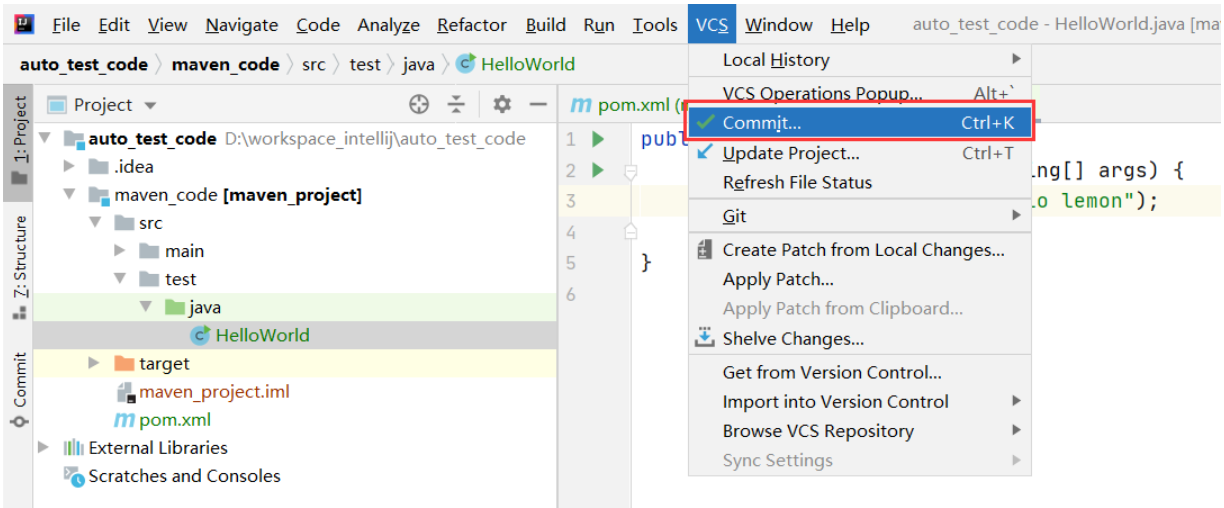Collapse the src folder

point(95,223)
